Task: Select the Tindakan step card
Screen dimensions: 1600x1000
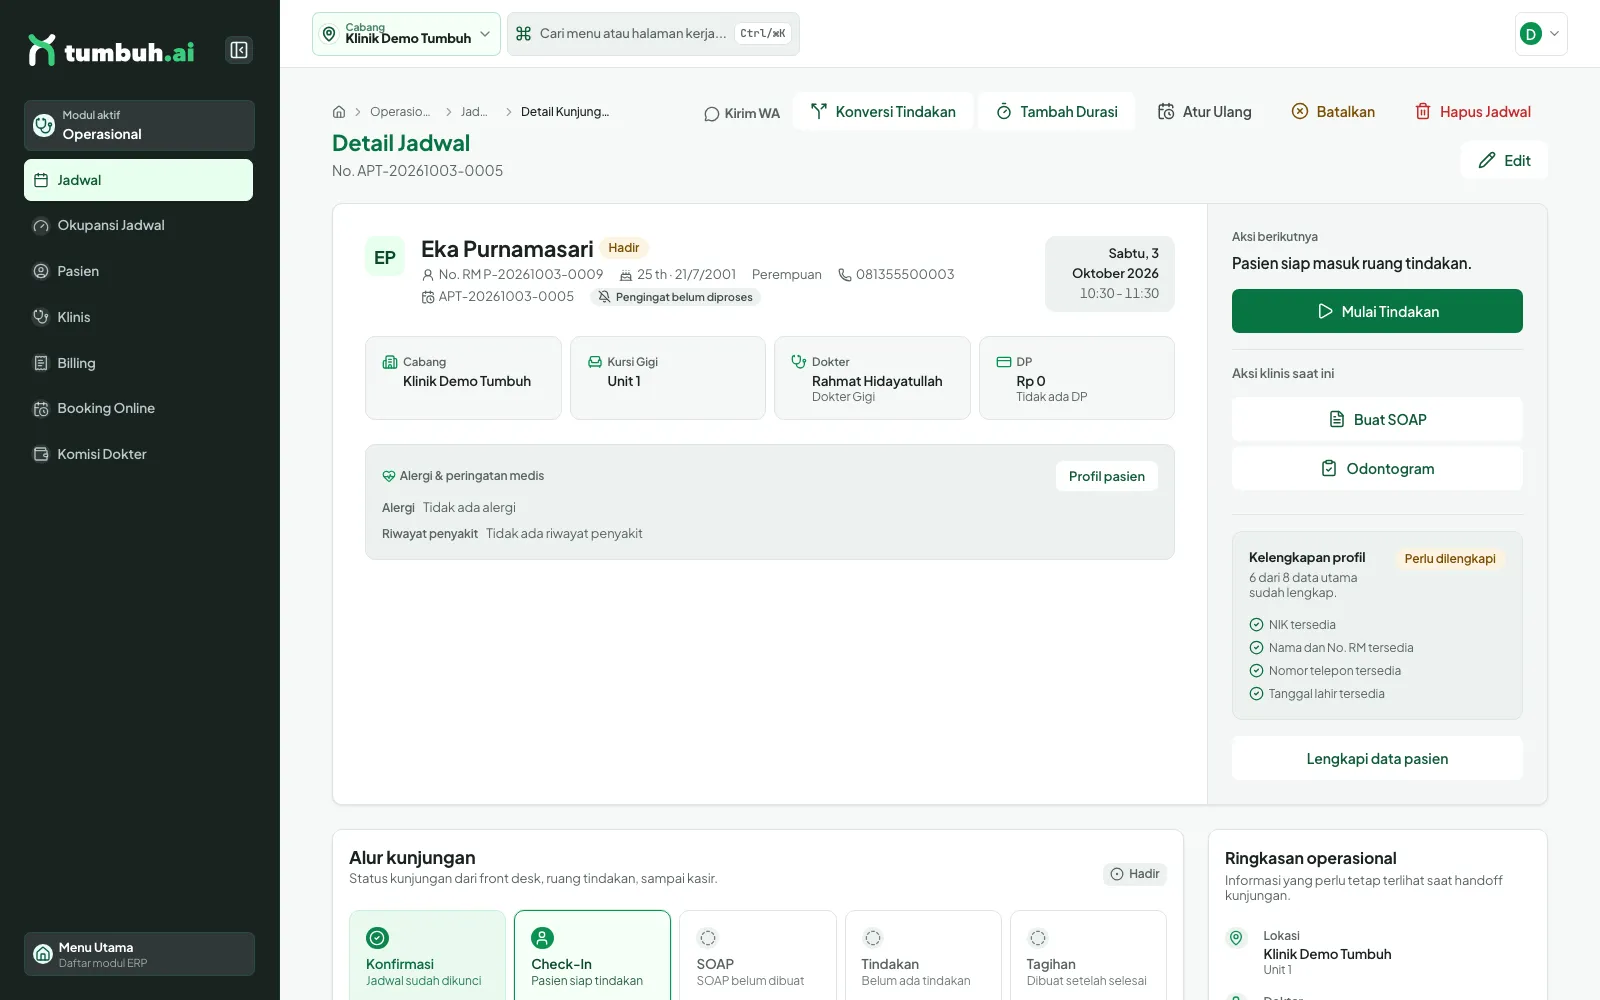Action: tap(923, 955)
